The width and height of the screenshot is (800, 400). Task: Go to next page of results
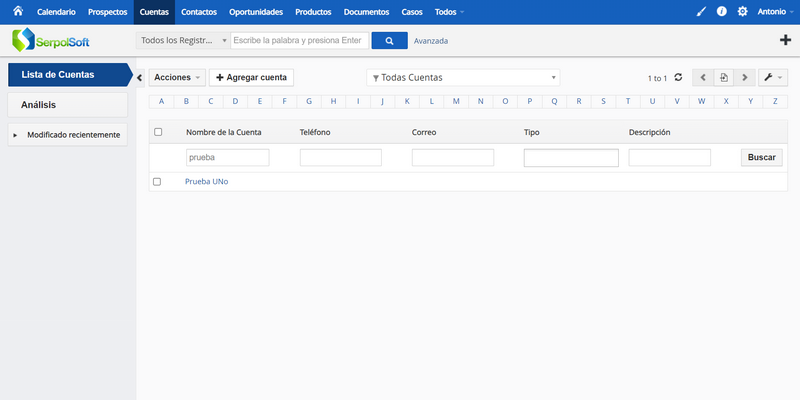745,78
